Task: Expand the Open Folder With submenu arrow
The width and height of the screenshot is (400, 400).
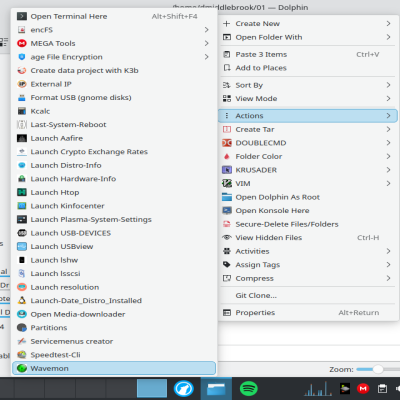Action: pyautogui.click(x=388, y=37)
